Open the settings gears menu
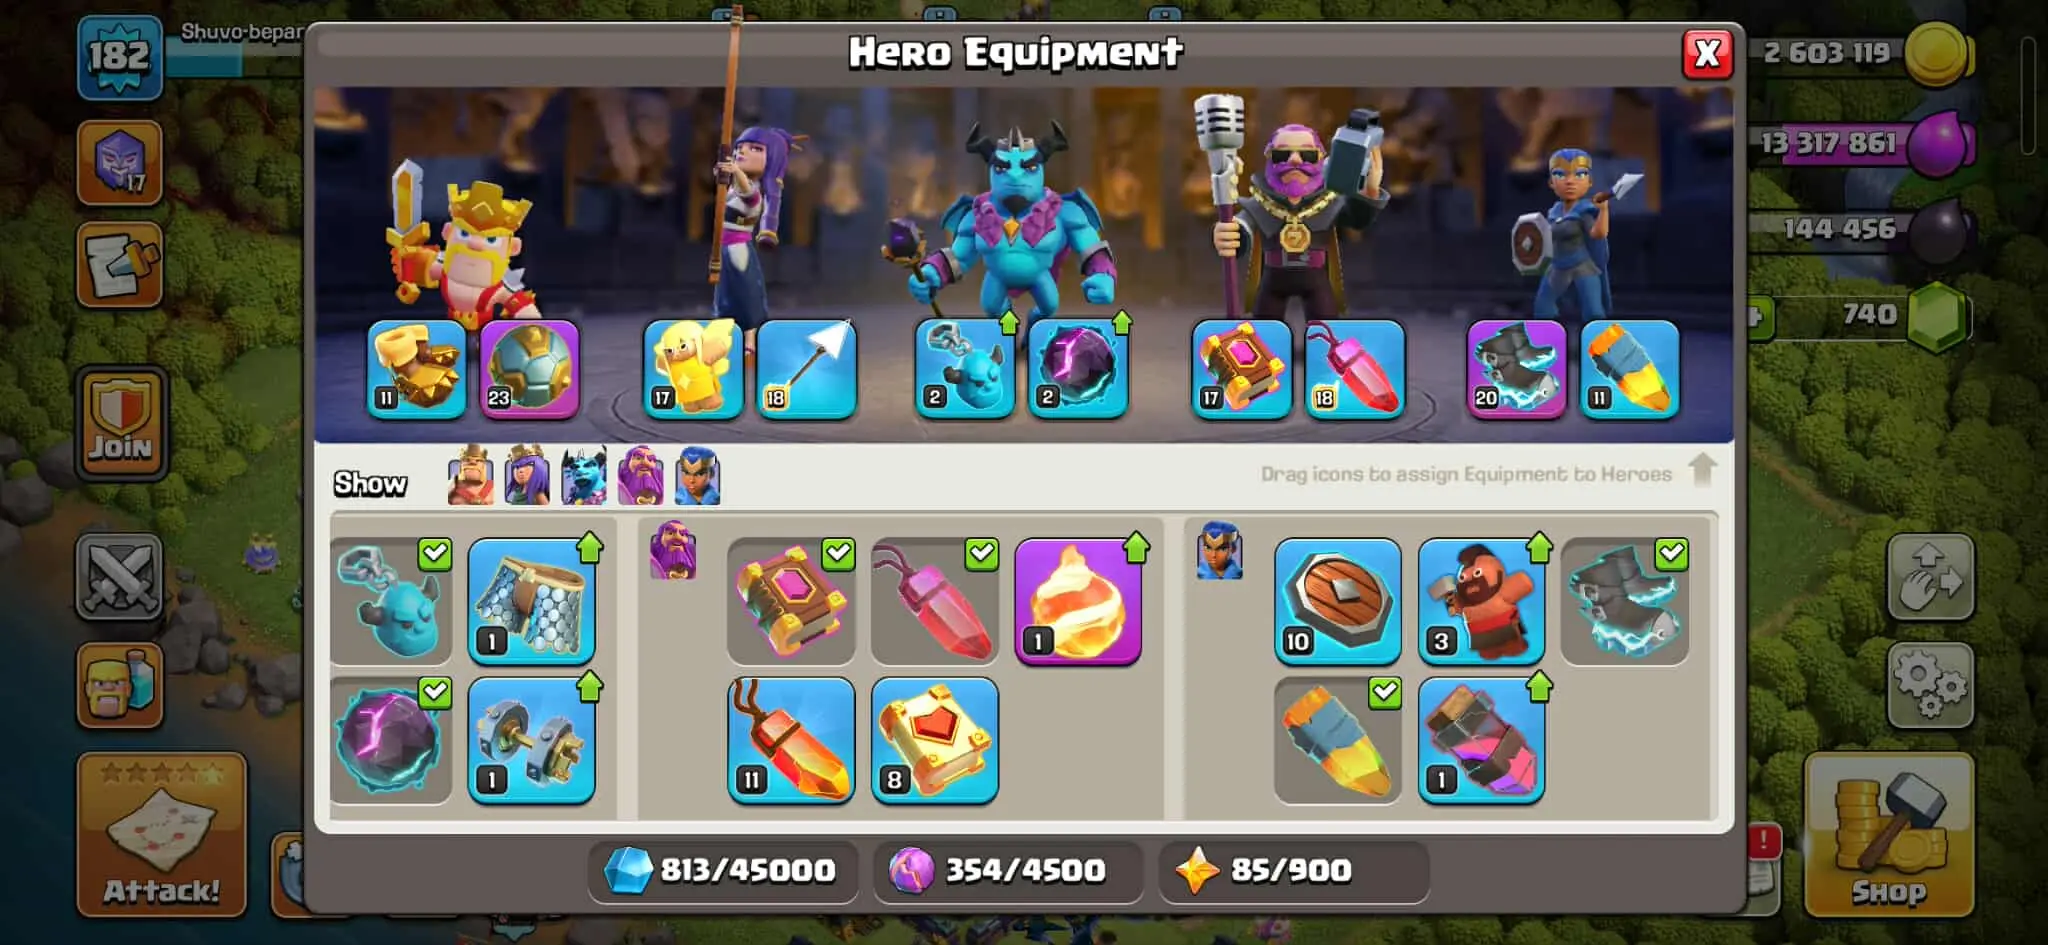This screenshot has height=945, width=2048. pyautogui.click(x=1930, y=685)
